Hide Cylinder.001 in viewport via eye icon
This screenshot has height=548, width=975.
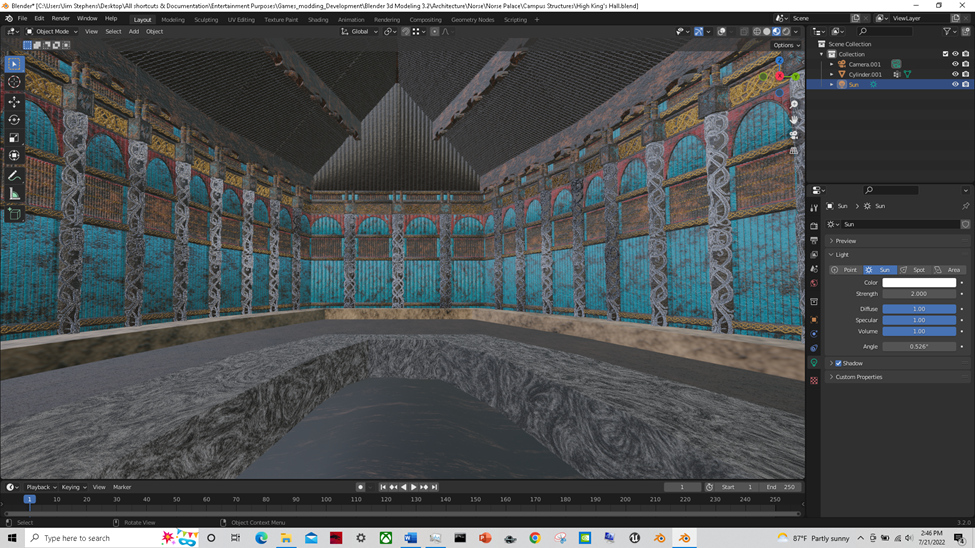click(955, 74)
